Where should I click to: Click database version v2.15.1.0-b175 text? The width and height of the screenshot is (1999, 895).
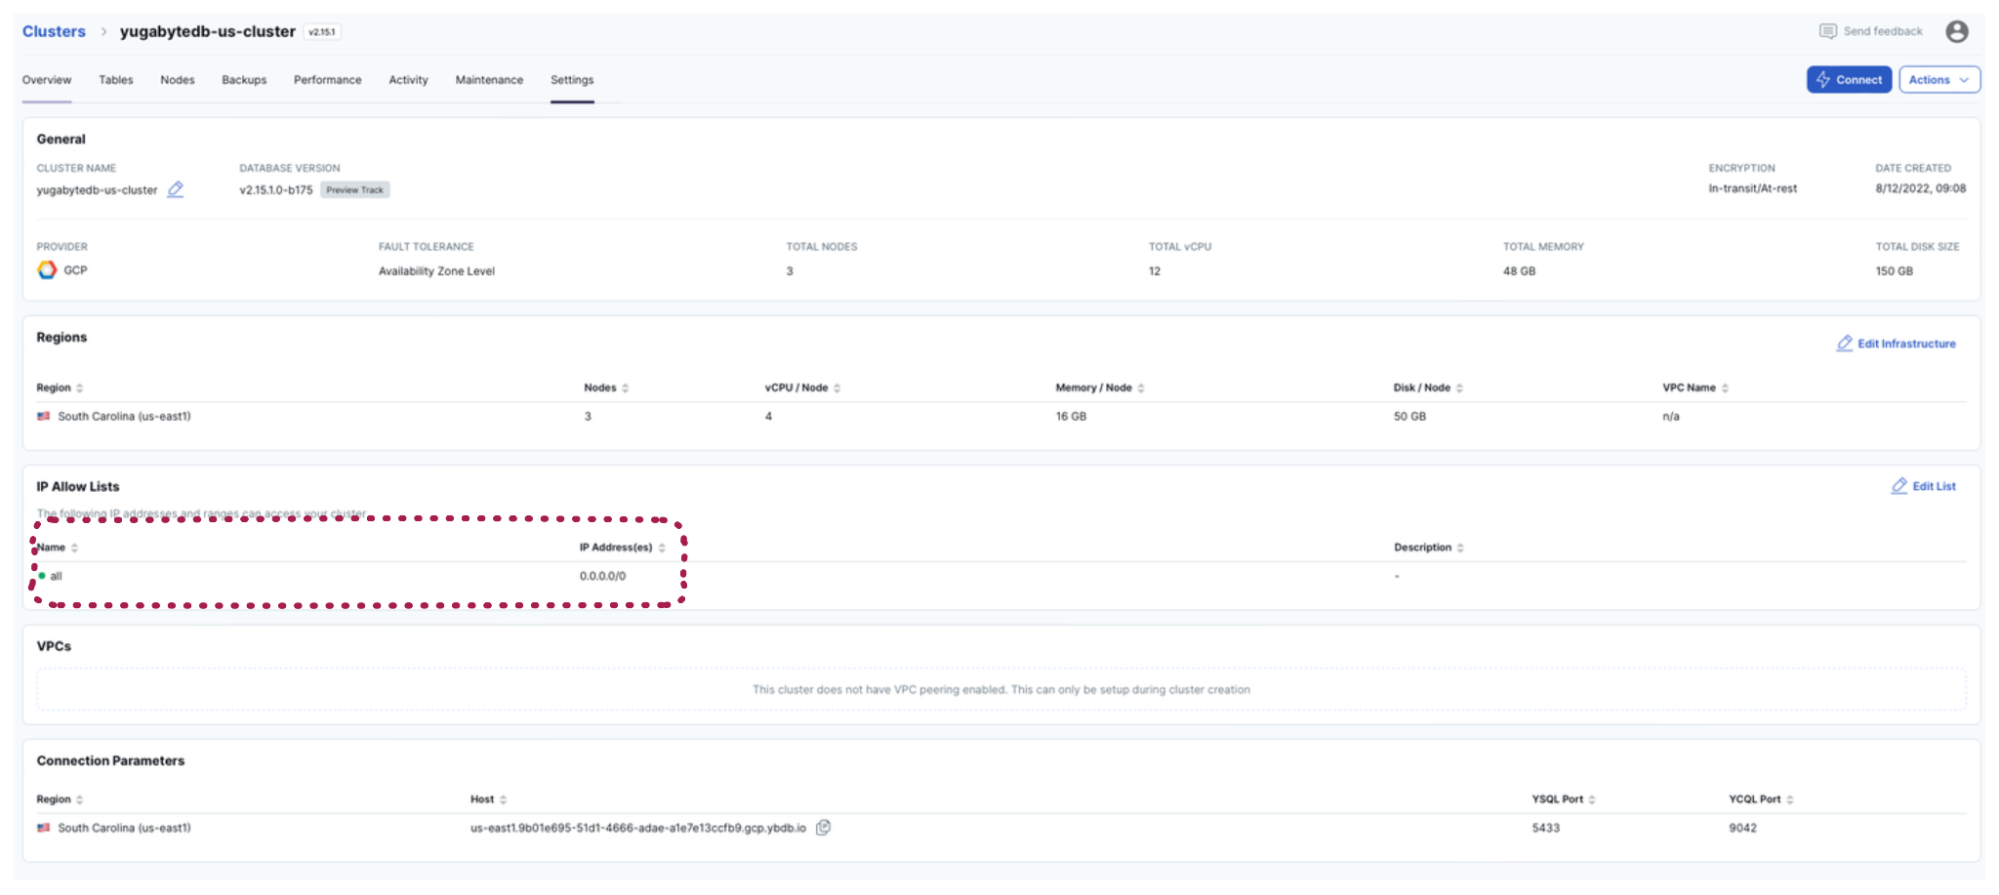(x=276, y=190)
